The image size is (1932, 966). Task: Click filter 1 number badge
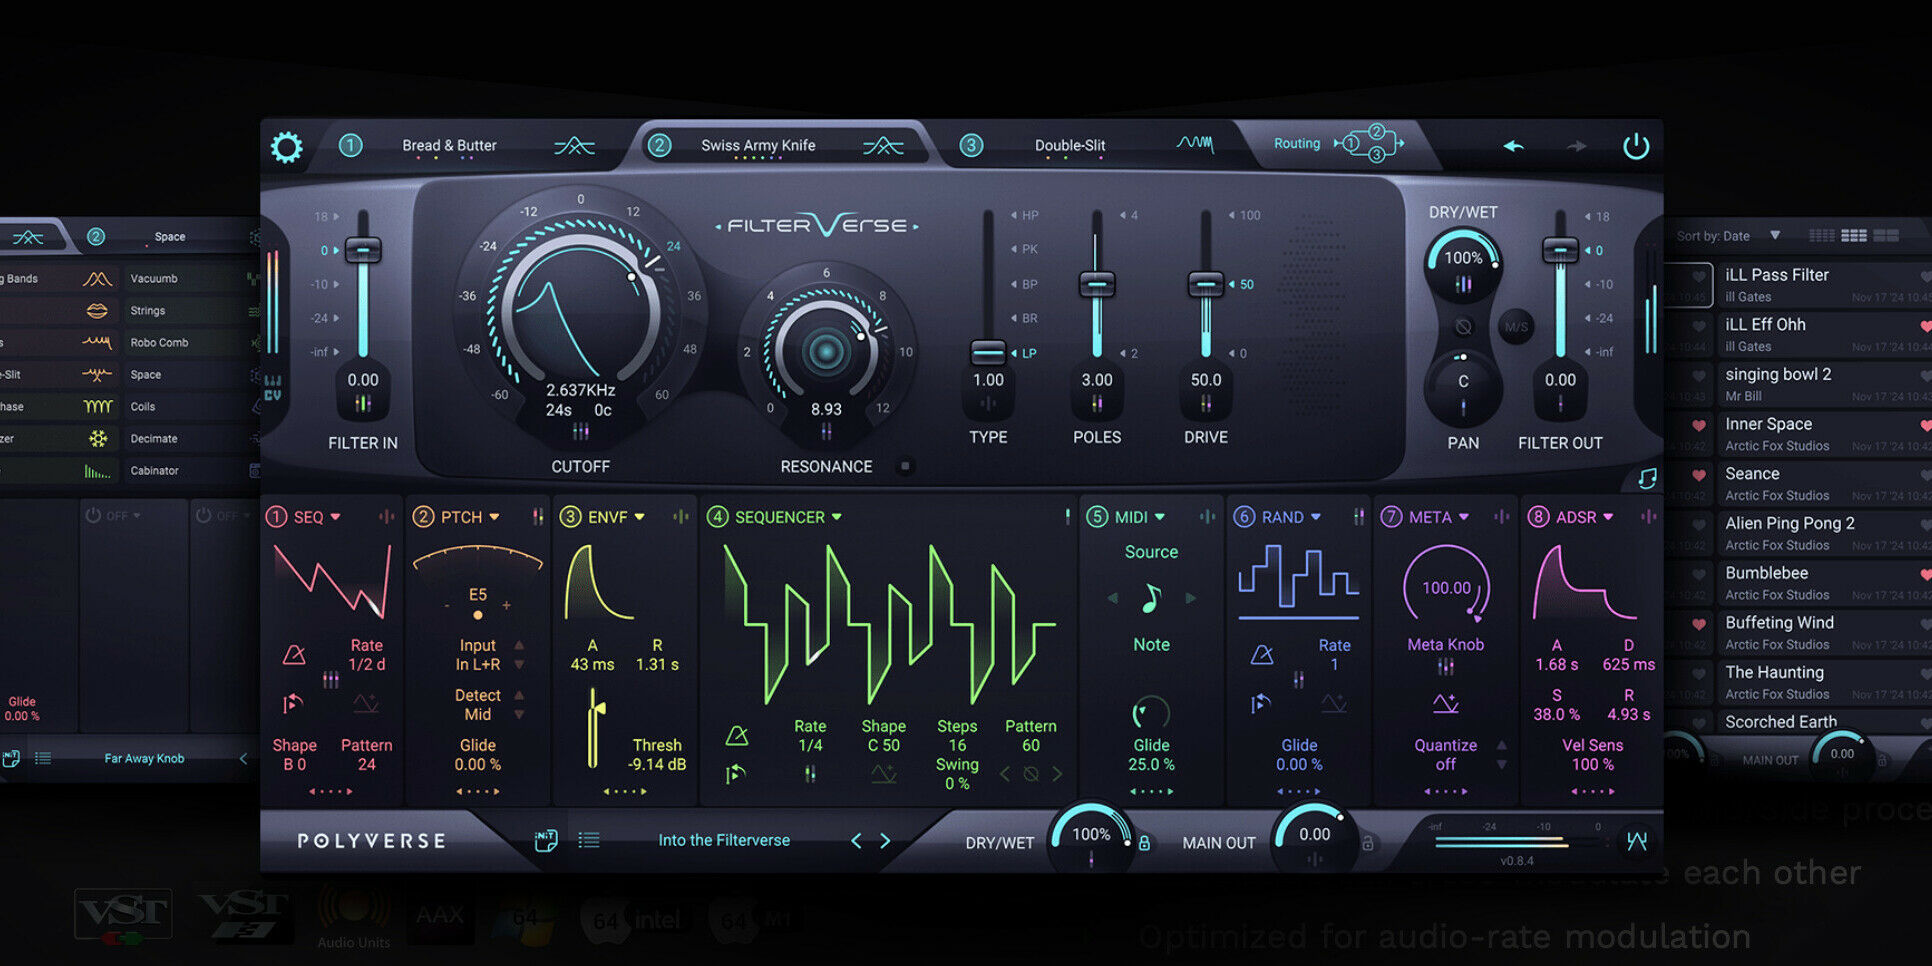350,146
